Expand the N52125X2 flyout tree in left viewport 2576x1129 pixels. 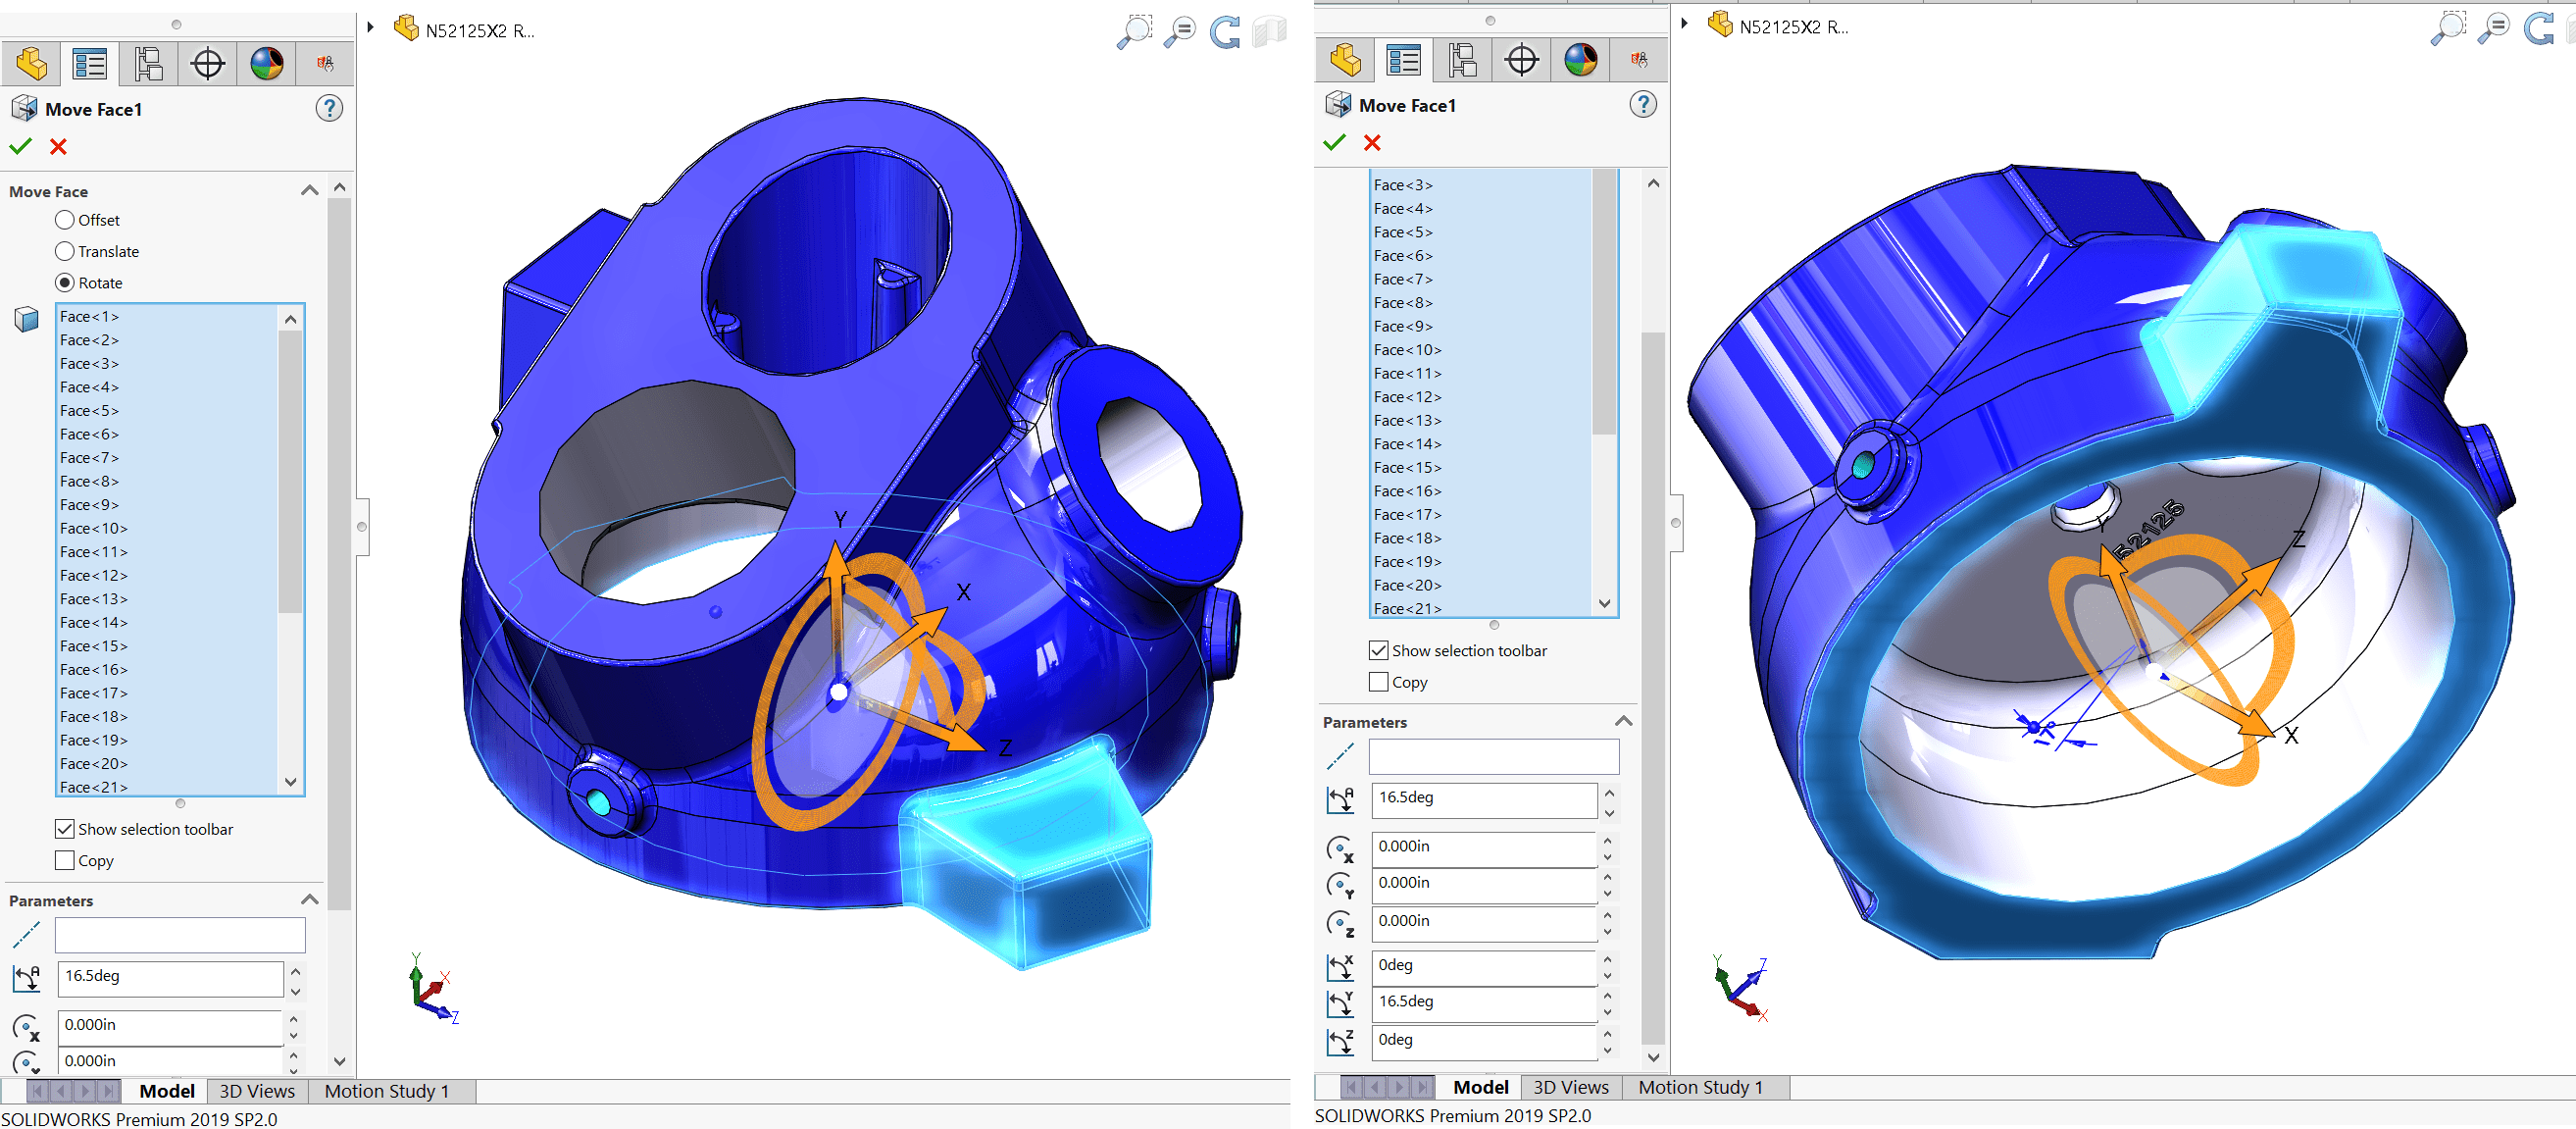click(x=371, y=29)
